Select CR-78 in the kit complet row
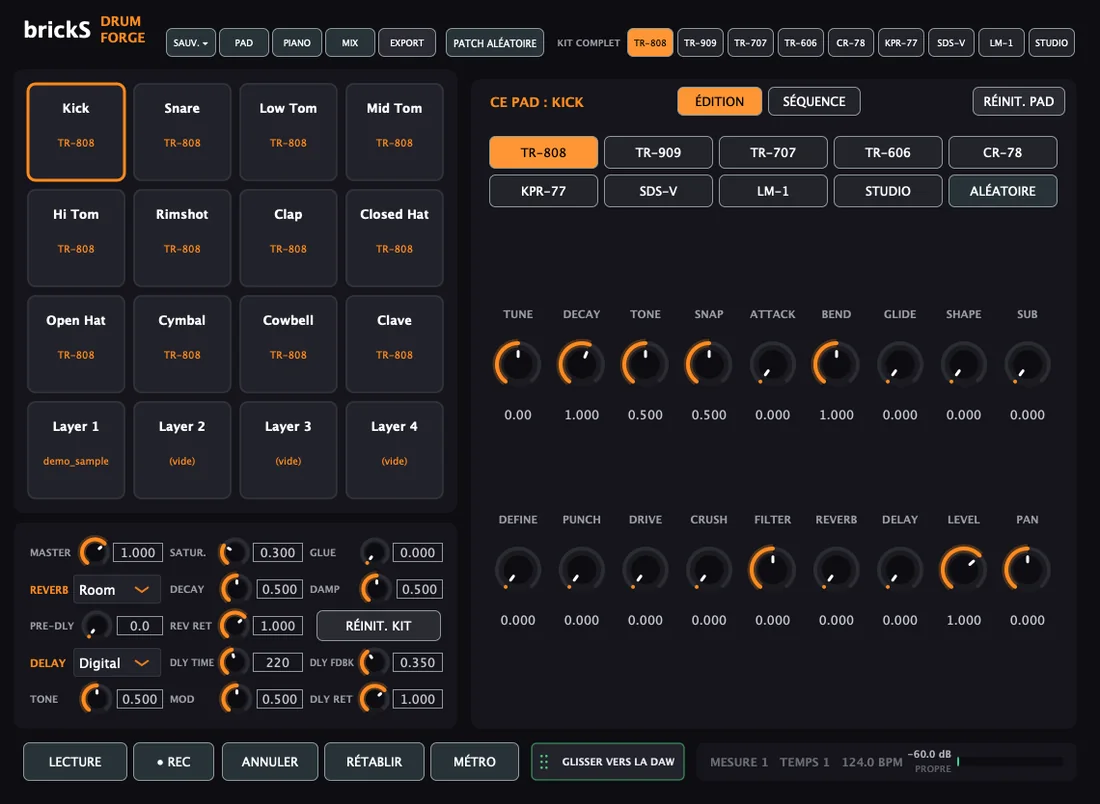This screenshot has height=804, width=1100. (851, 43)
